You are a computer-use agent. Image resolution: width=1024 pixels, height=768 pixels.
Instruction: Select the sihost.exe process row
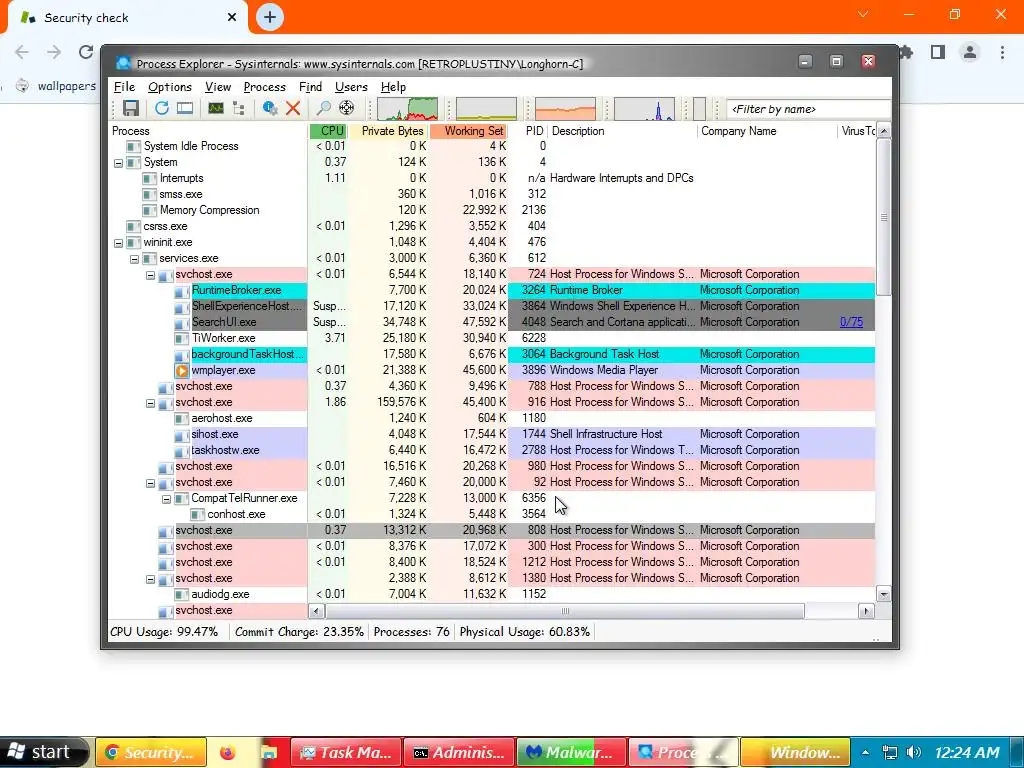tap(491, 434)
